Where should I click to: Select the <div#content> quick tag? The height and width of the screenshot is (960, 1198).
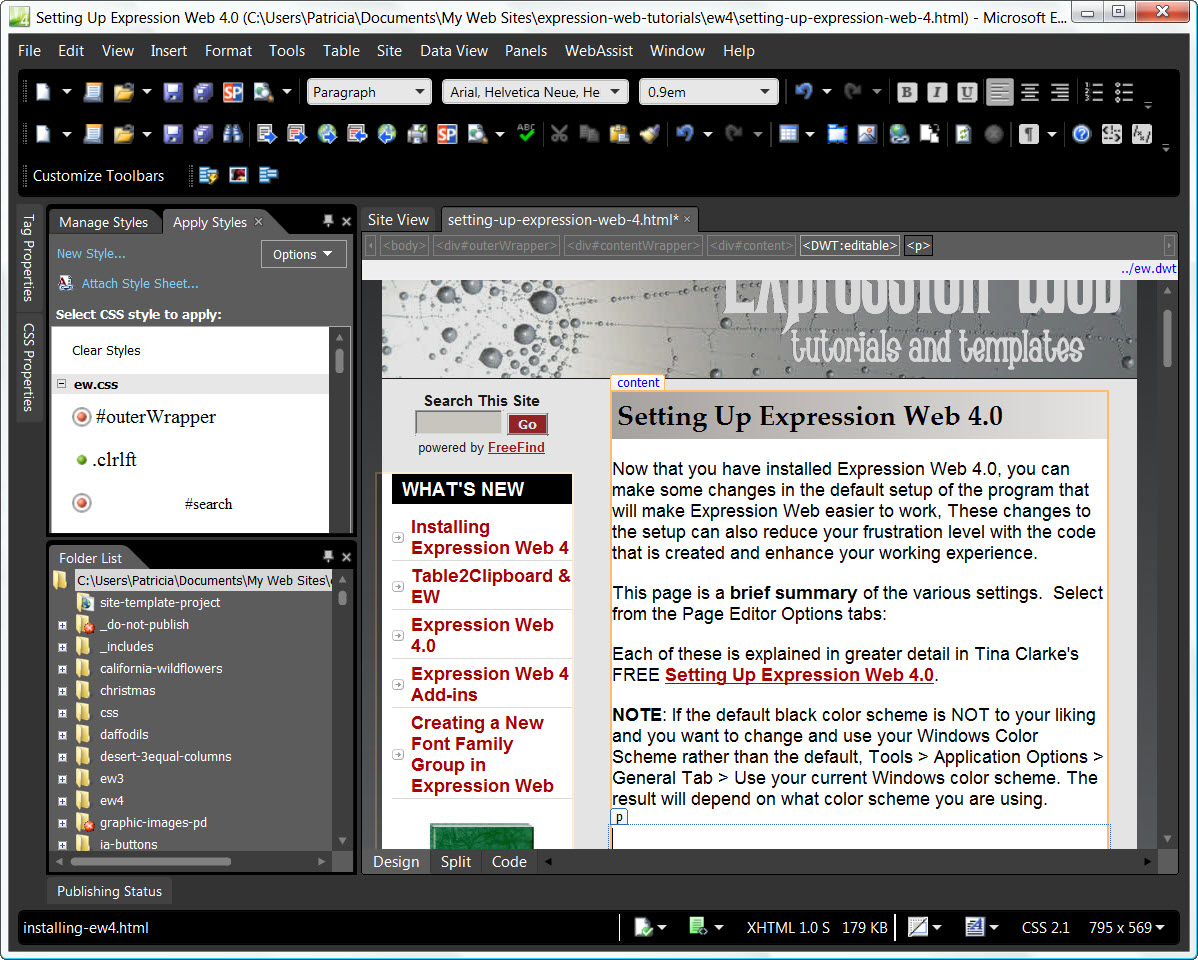click(x=751, y=245)
